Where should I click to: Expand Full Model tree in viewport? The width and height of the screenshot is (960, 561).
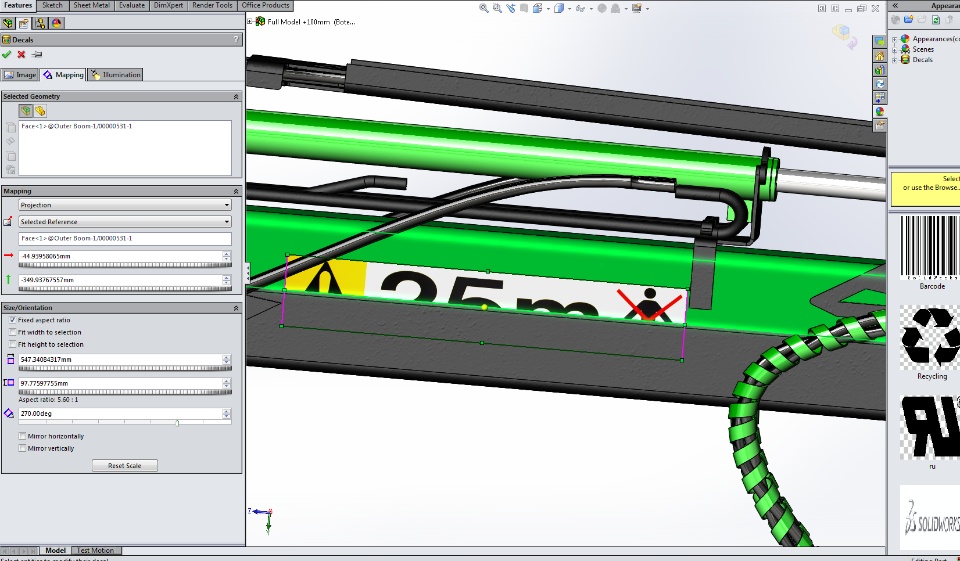click(250, 21)
